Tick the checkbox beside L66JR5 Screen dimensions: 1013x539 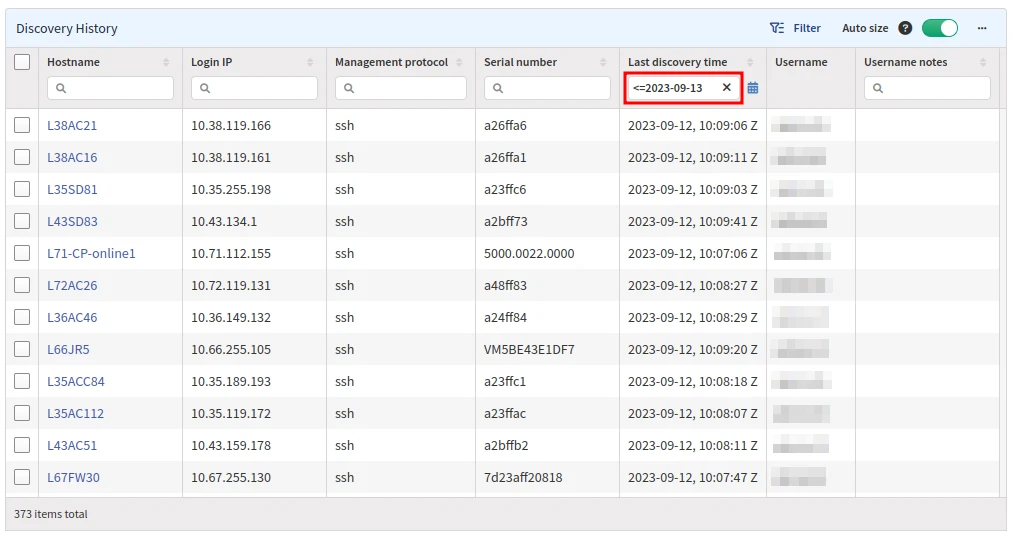click(22, 349)
